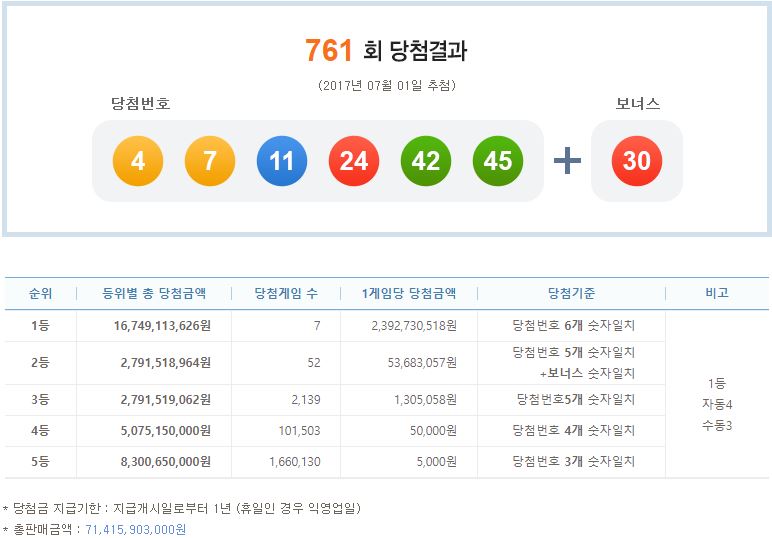Click the 5등 rank cell
The image size is (772, 538).
40,462
